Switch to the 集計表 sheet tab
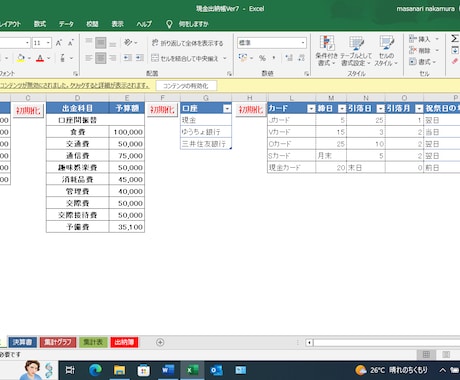This screenshot has width=460, height=380. [x=93, y=342]
